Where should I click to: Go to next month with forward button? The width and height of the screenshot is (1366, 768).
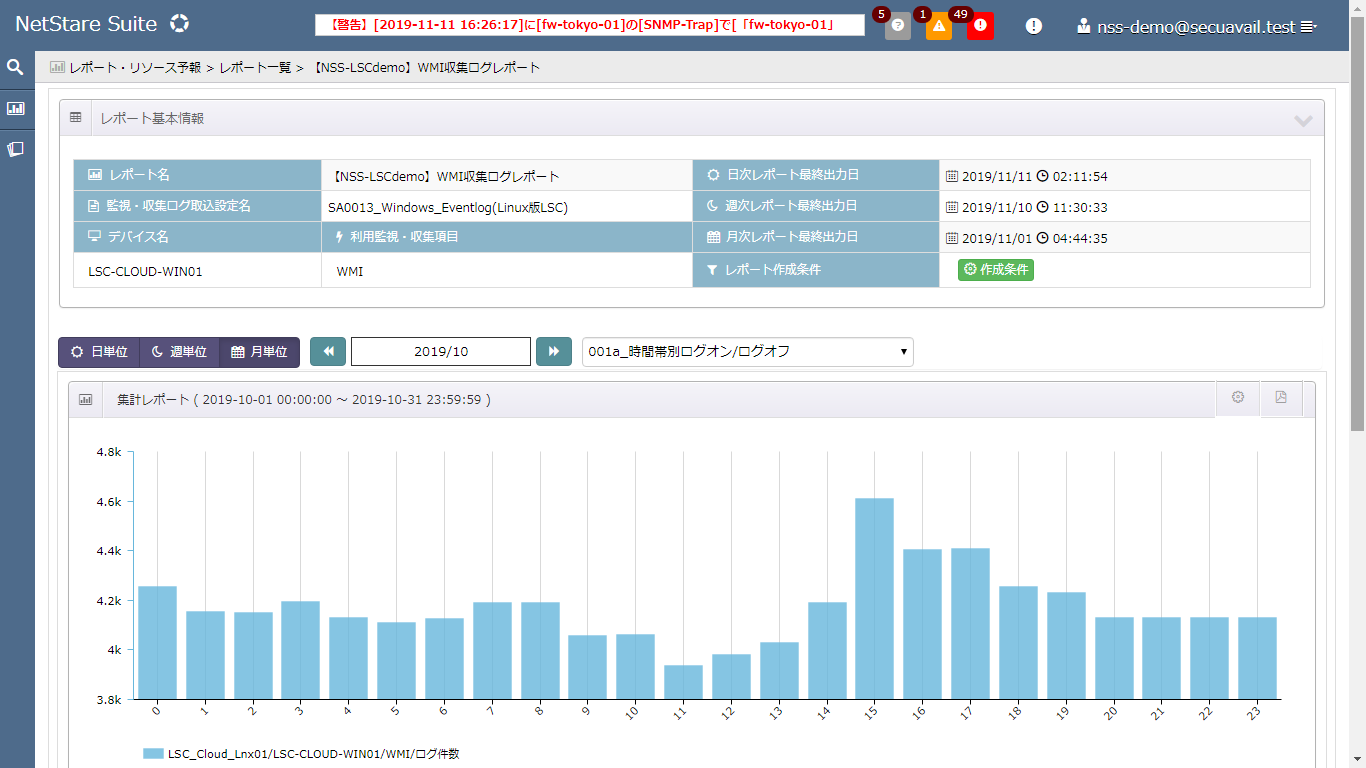pyautogui.click(x=554, y=352)
